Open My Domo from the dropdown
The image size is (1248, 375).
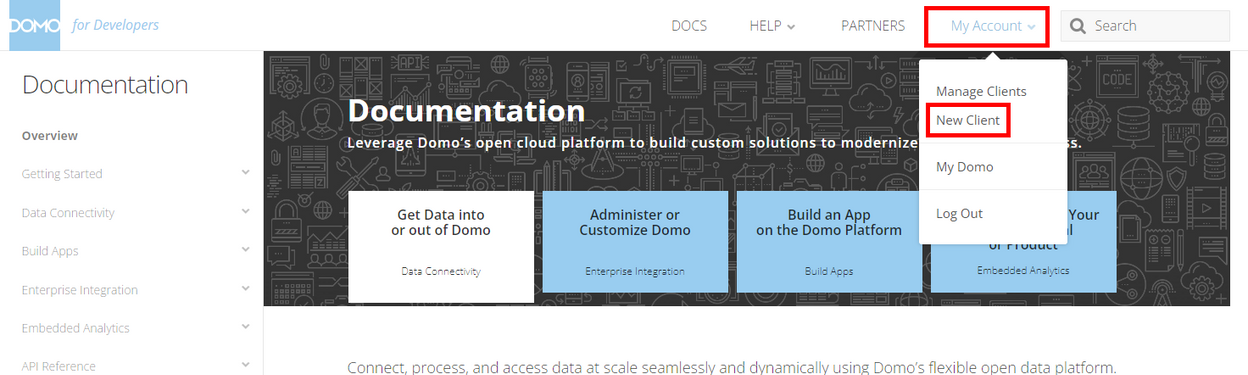(x=965, y=167)
